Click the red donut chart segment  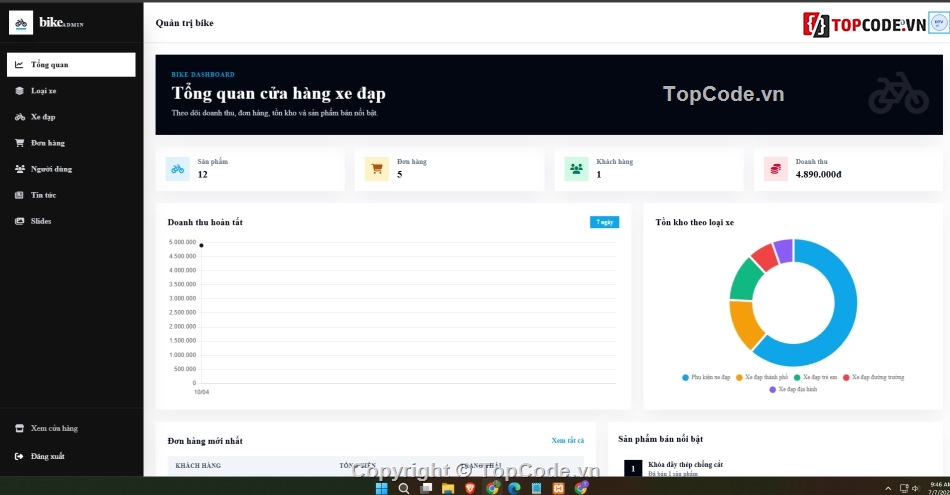765,256
